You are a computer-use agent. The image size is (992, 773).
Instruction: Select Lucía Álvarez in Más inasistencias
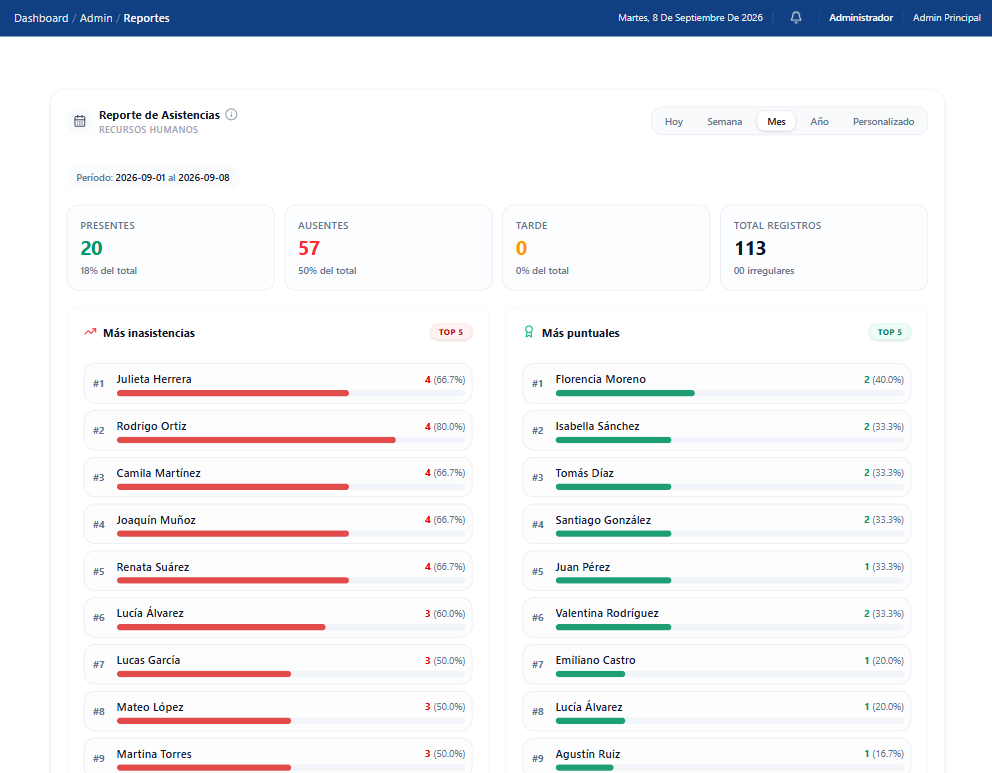click(x=278, y=617)
